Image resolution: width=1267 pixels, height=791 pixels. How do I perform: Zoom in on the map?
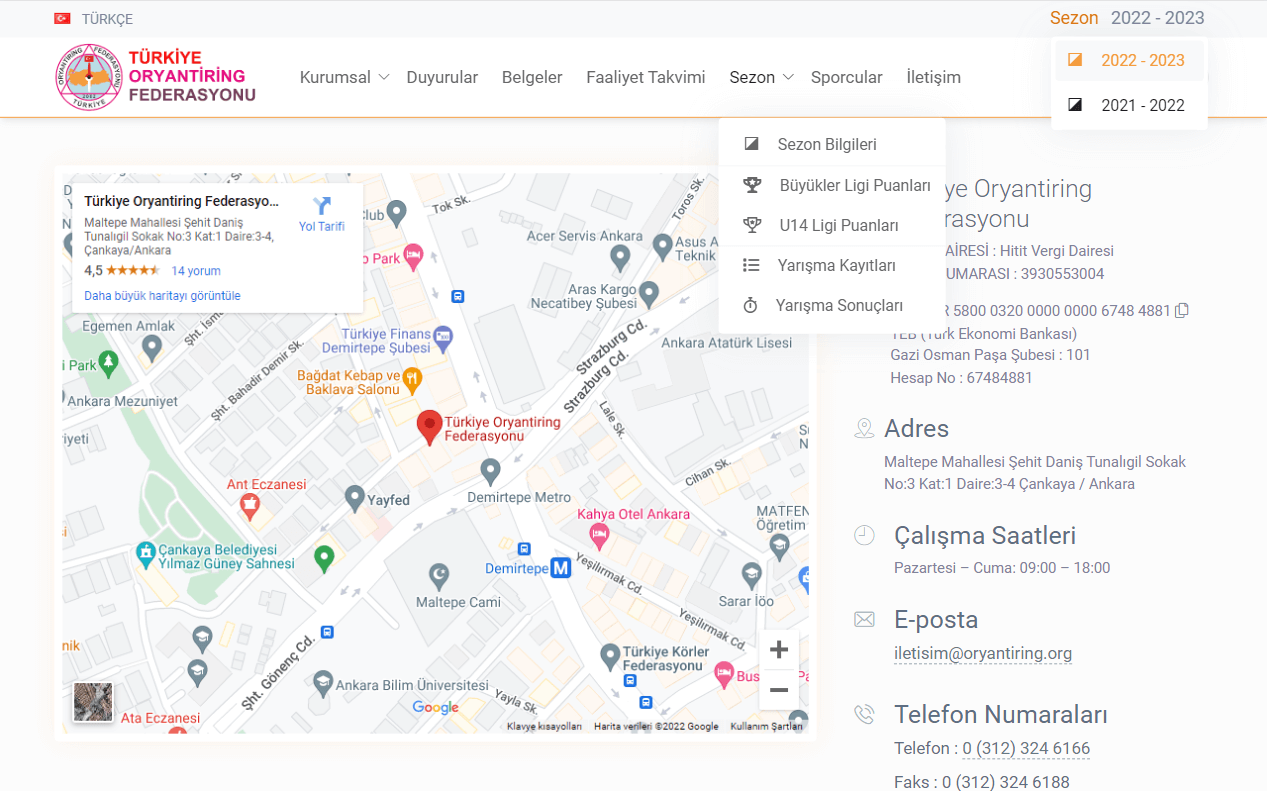tap(779, 650)
